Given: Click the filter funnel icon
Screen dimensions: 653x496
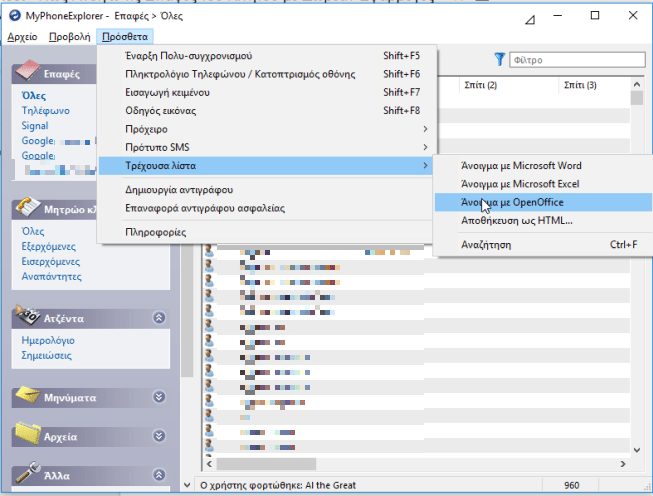Looking at the screenshot, I should pos(499,60).
